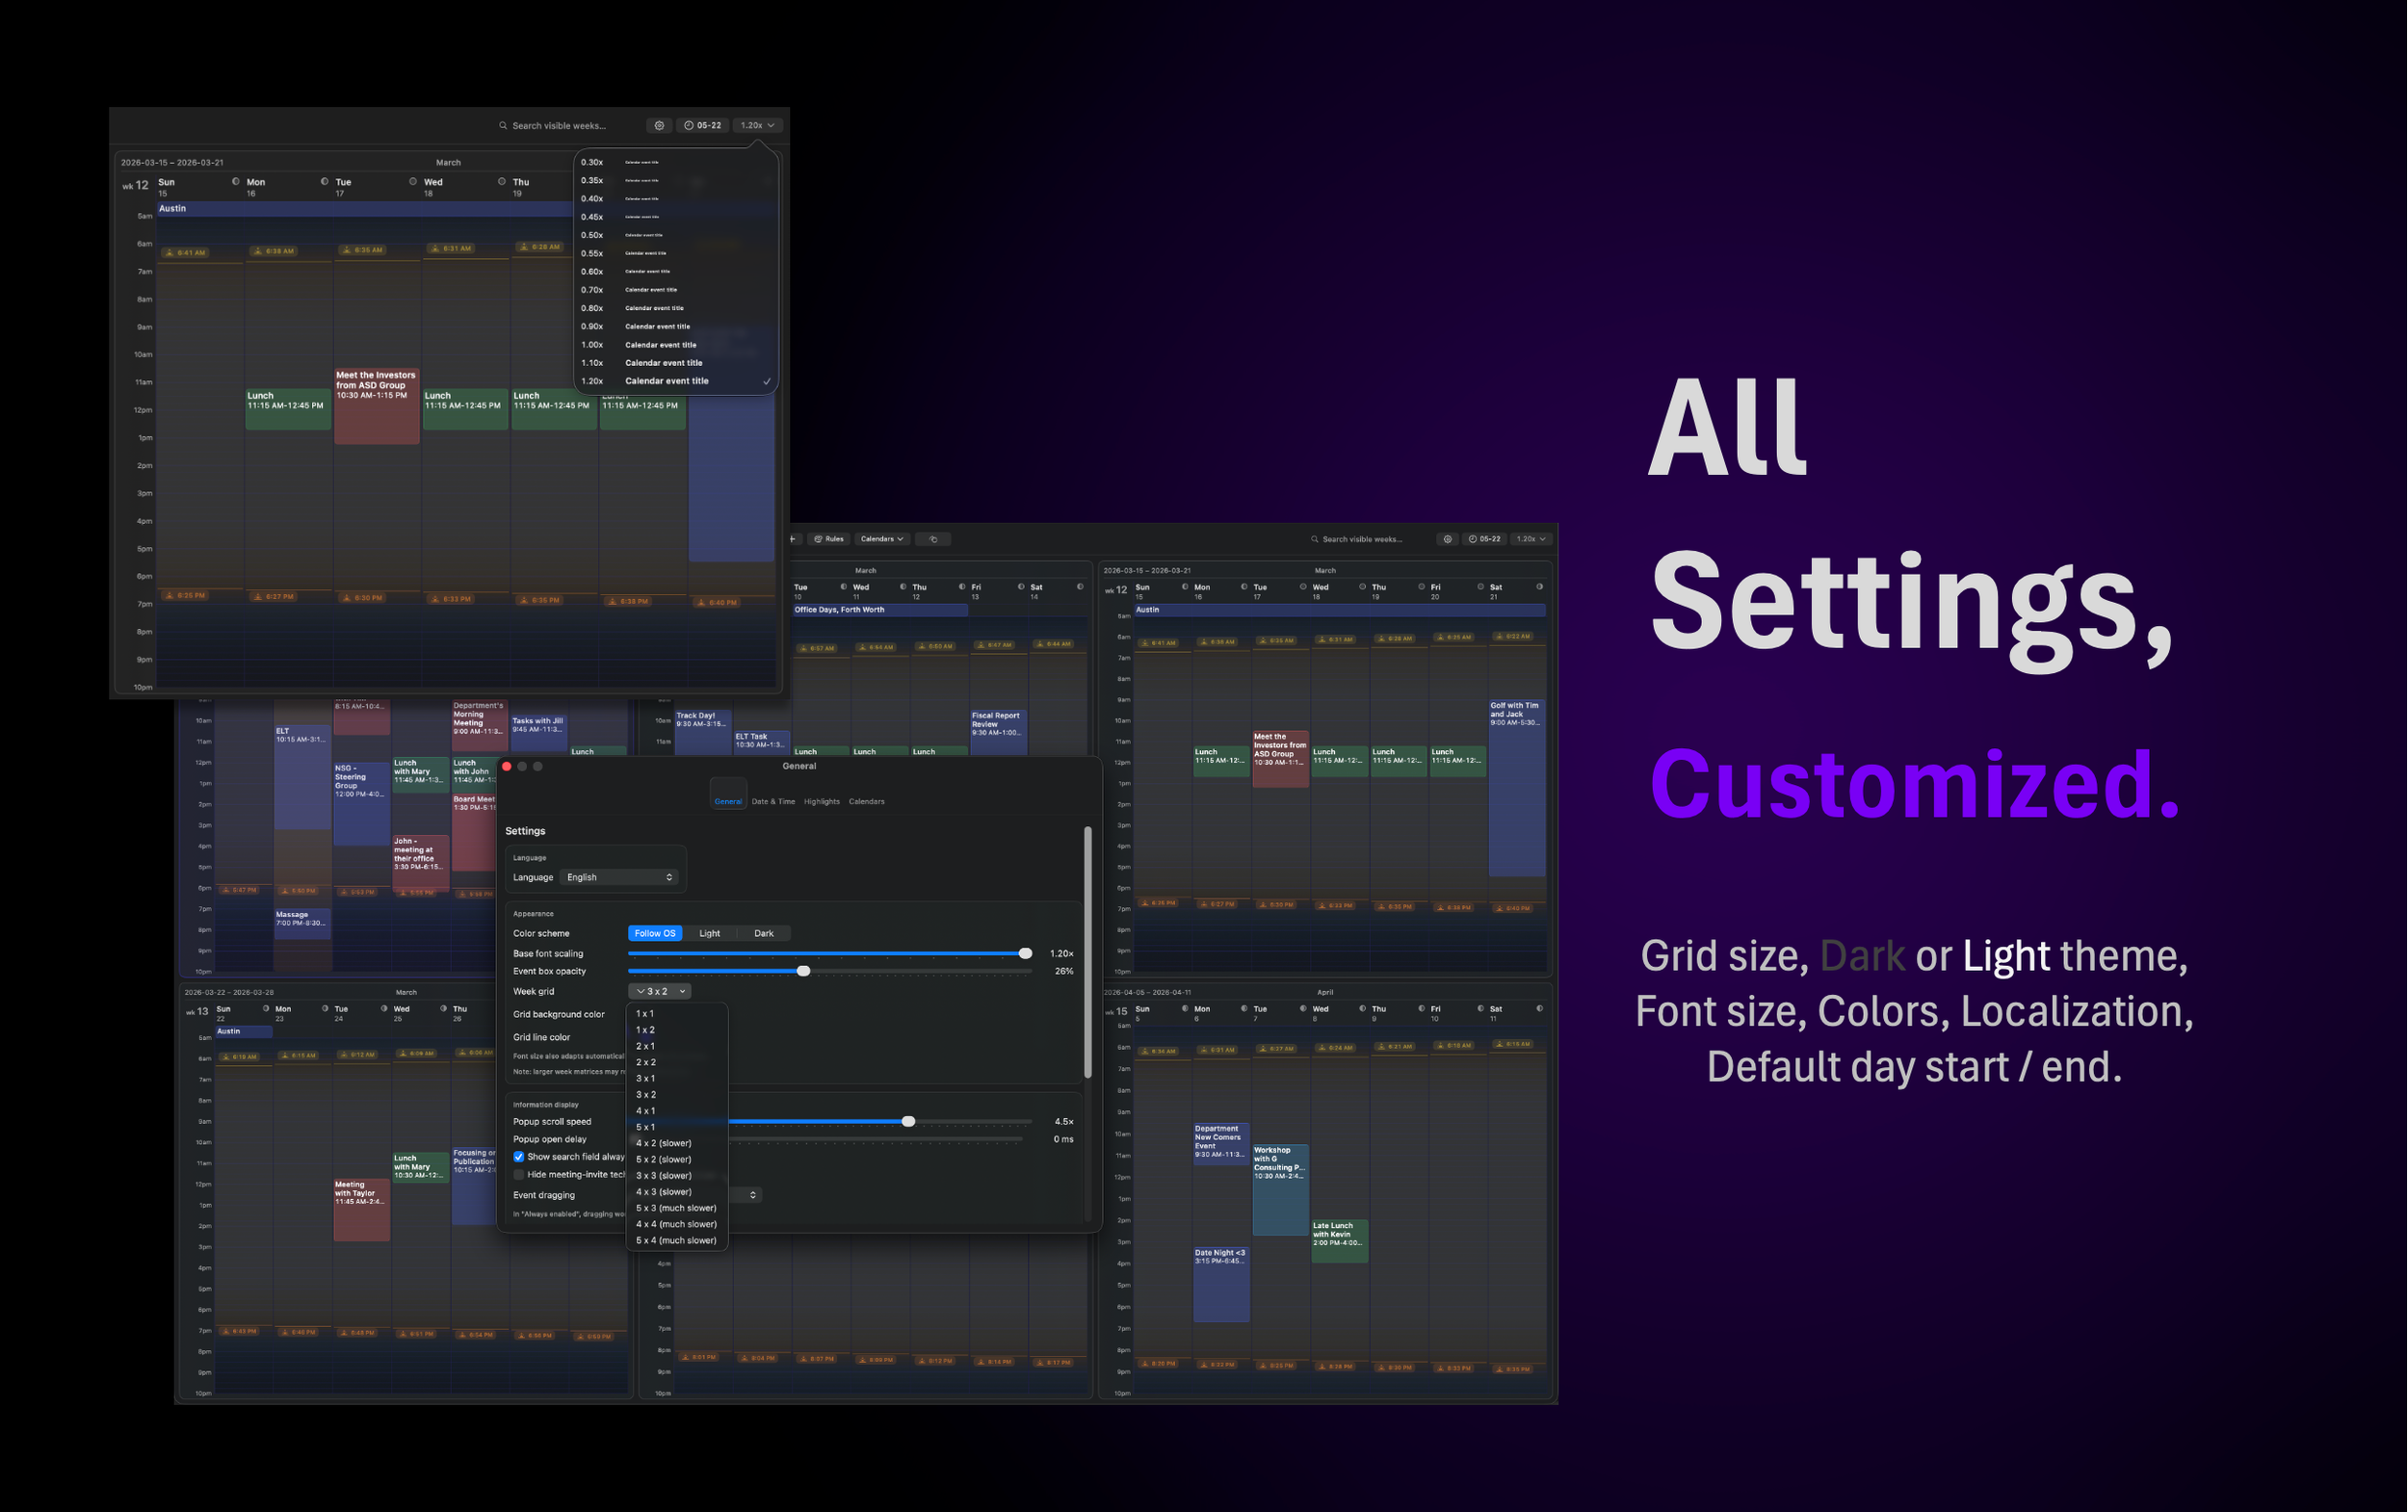Screen dimensions: 2408x1512
Task: Click the icon button right of the Calendars dropdown
Action: pos(933,539)
